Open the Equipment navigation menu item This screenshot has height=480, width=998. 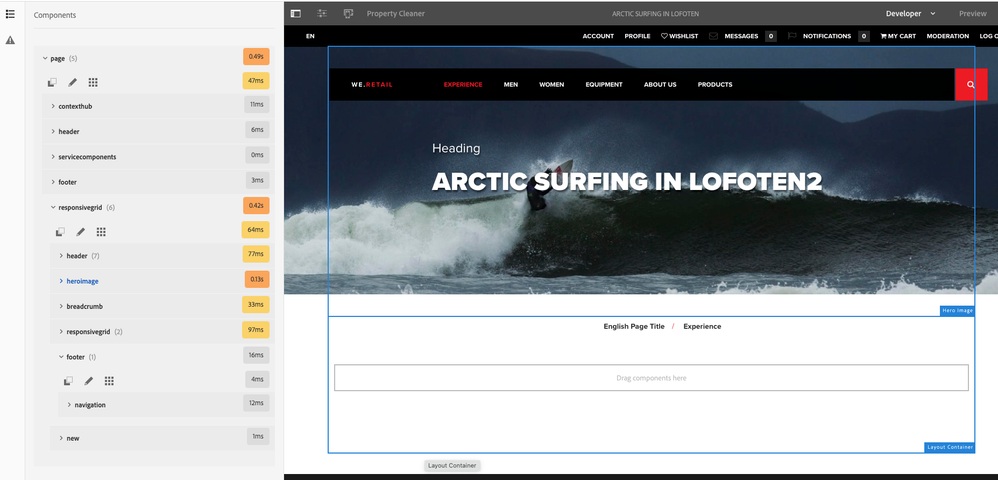(604, 85)
